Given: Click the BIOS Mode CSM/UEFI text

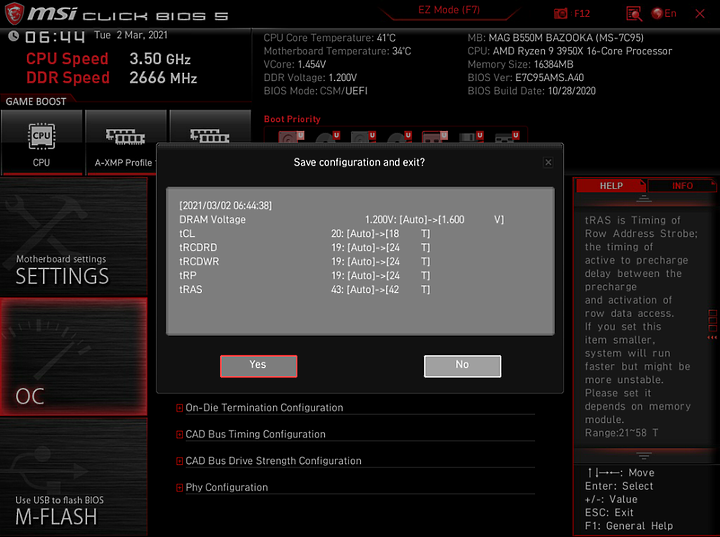Looking at the screenshot, I should (315, 91).
